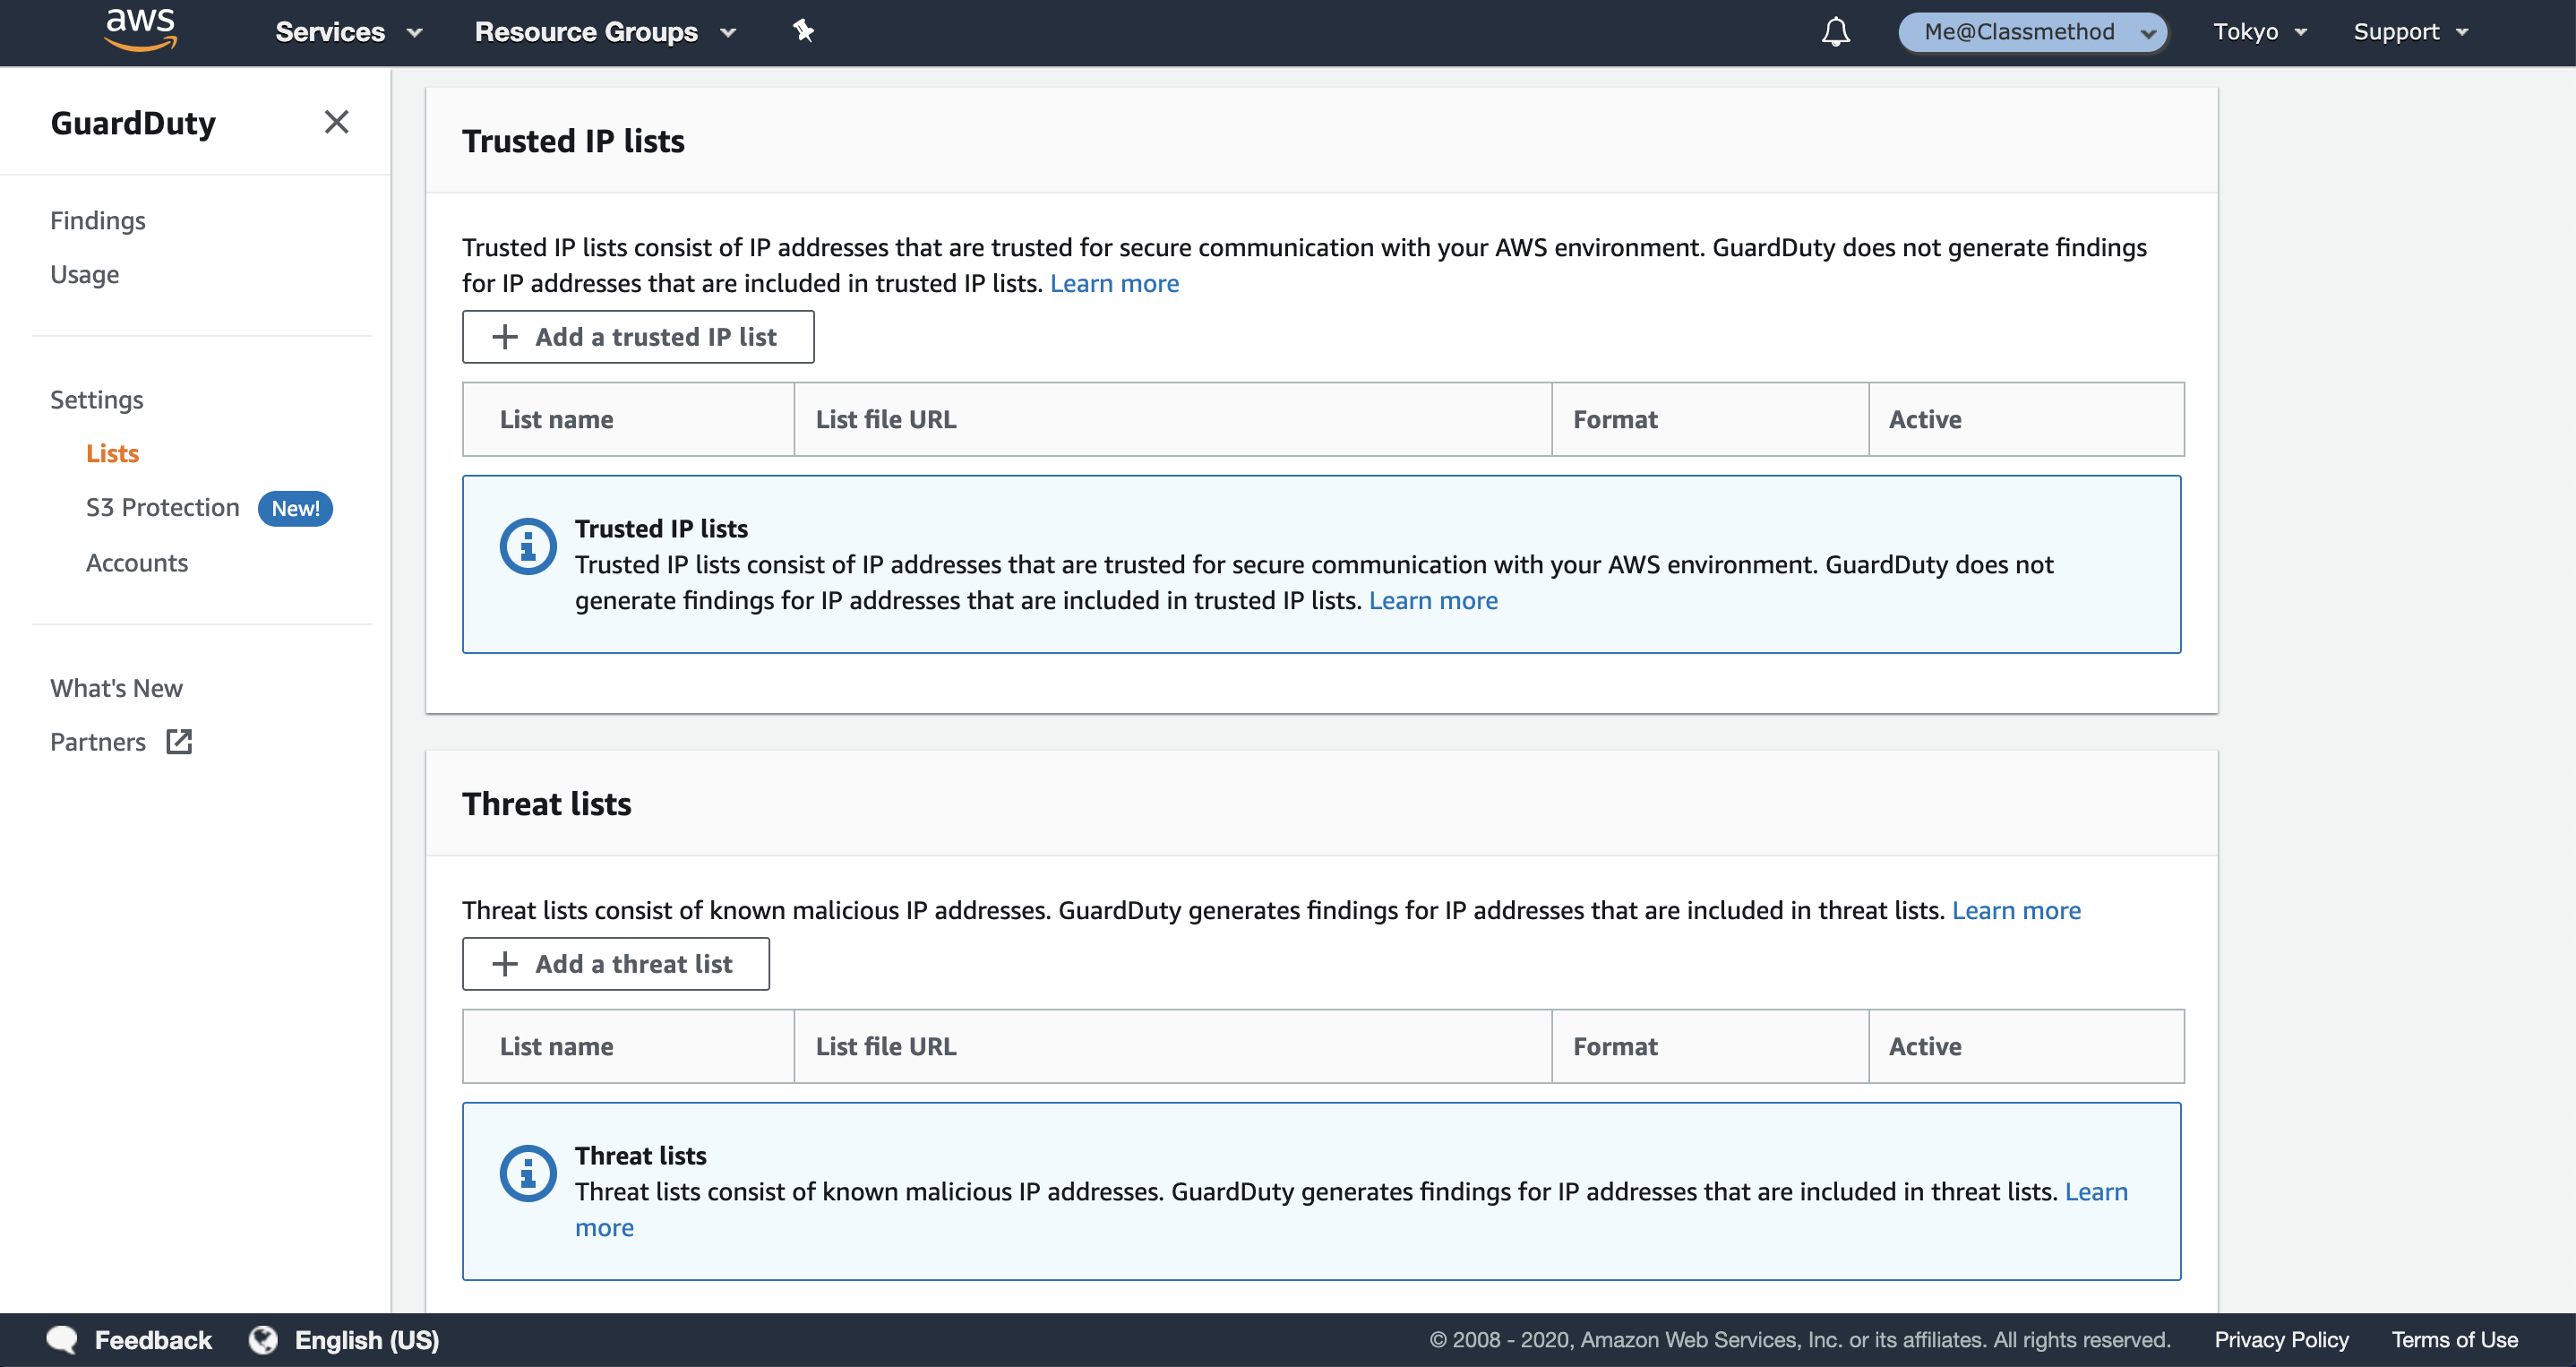This screenshot has width=2576, height=1367.
Task: Open the Privacy Policy link
Action: pos(2281,1340)
